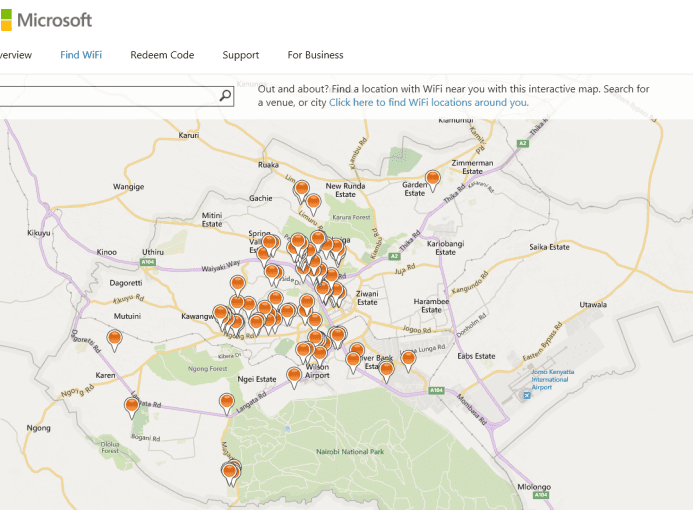Focus the venue or city search field

click(x=117, y=96)
